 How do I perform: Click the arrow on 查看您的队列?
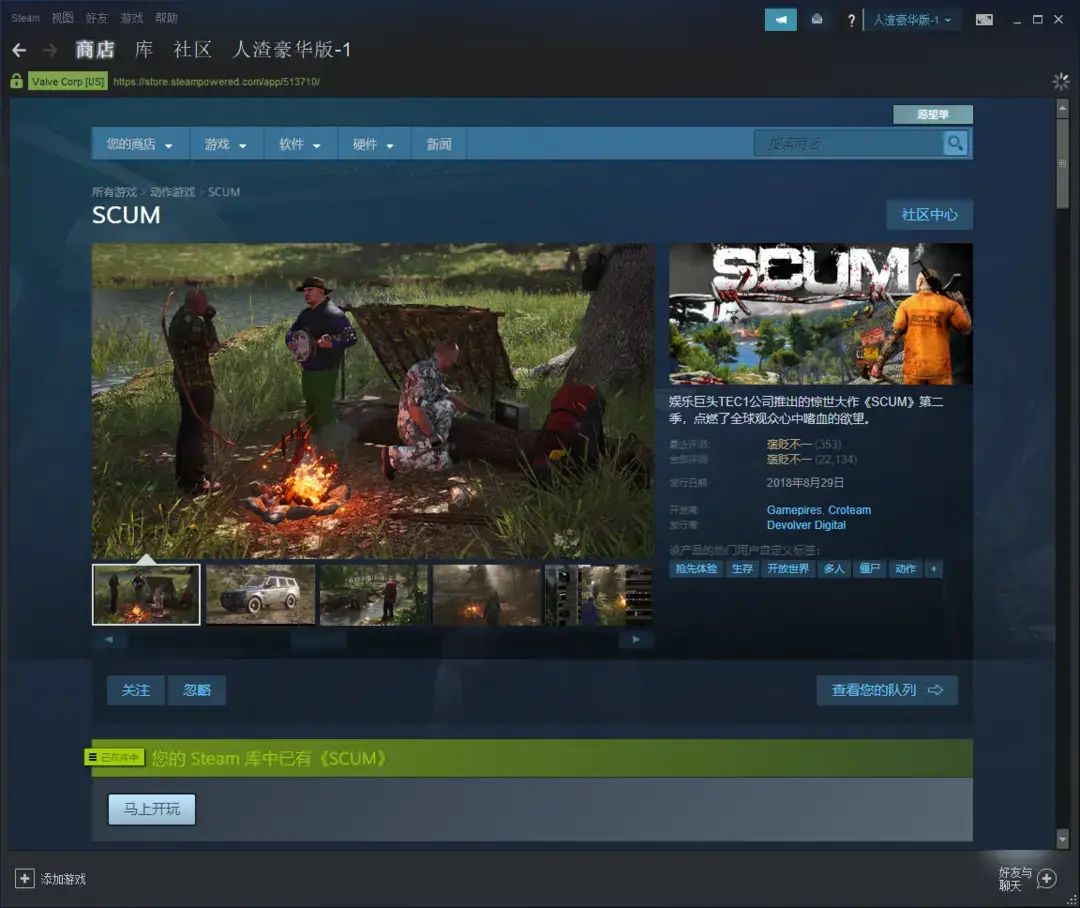pyautogui.click(x=935, y=690)
